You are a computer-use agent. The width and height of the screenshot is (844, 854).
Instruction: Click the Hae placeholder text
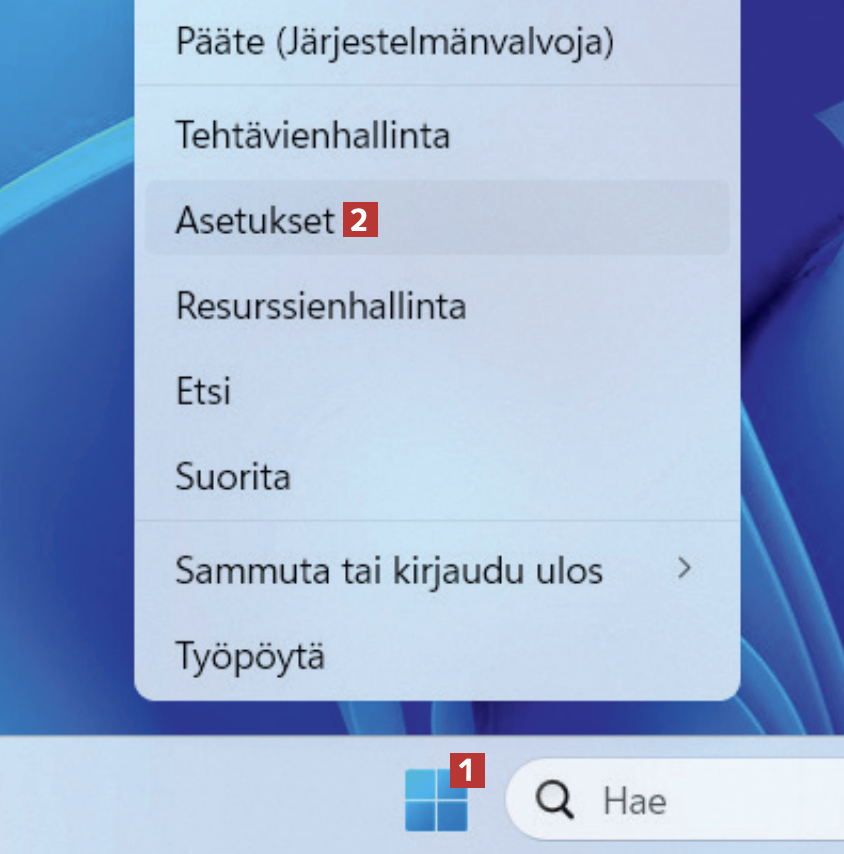click(x=634, y=801)
